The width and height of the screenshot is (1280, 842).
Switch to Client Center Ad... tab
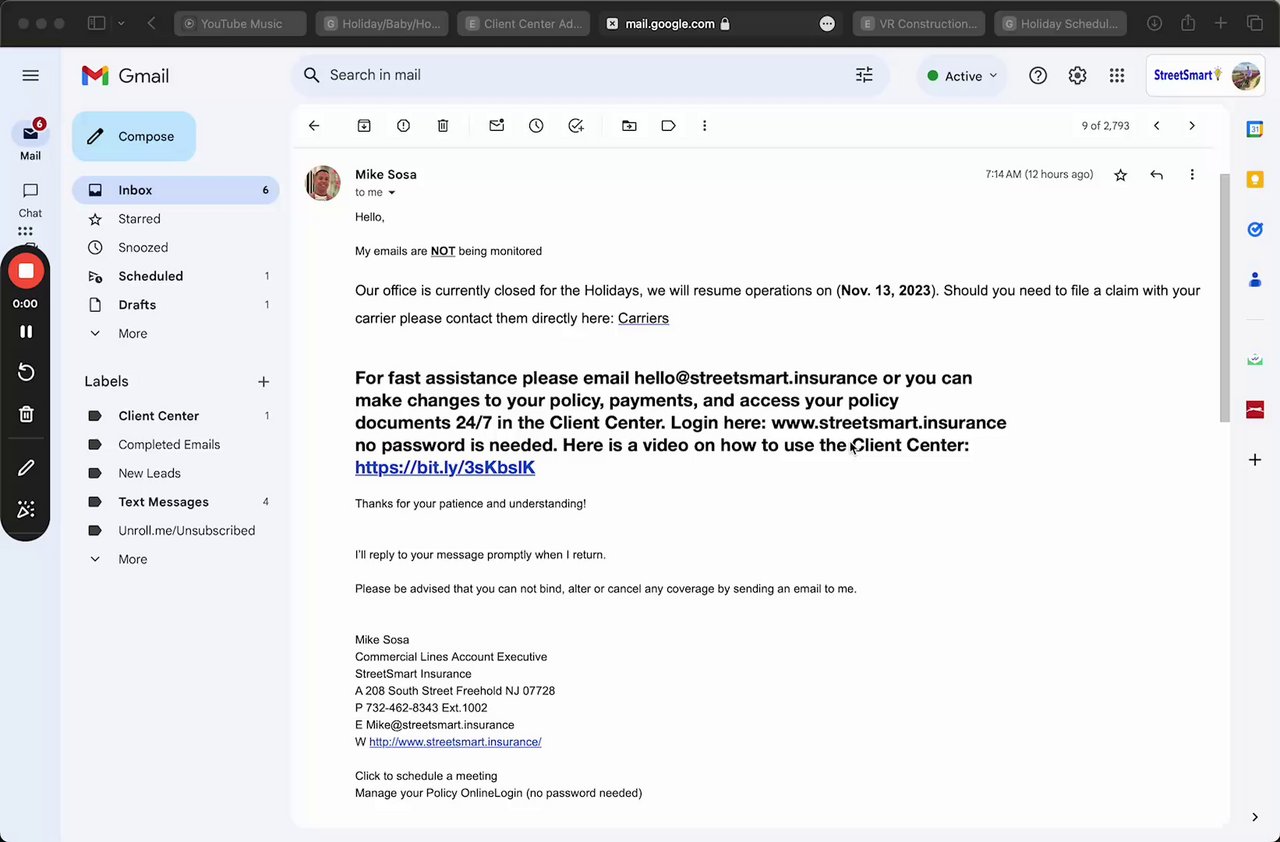[x=524, y=23]
